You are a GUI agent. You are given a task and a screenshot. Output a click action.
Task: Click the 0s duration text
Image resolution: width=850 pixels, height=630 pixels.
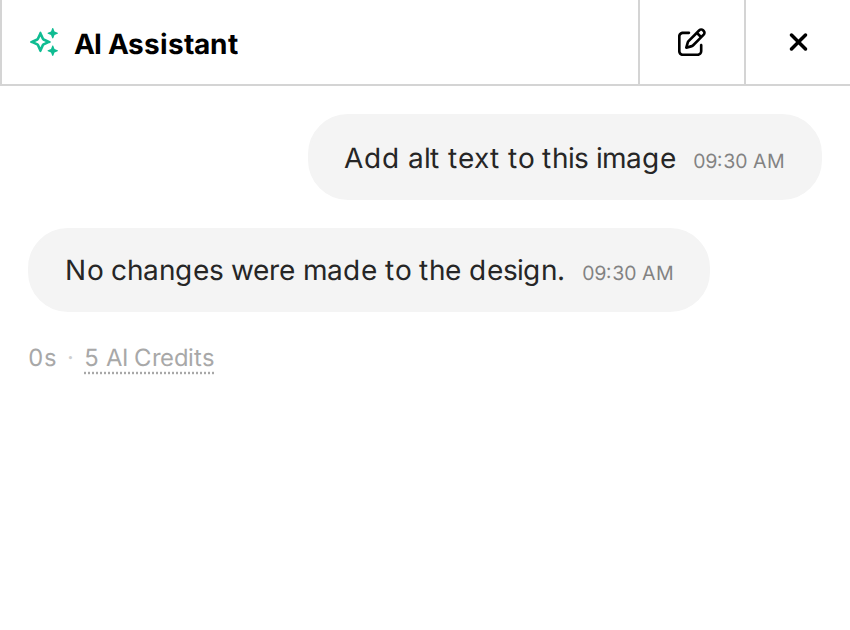click(x=42, y=358)
